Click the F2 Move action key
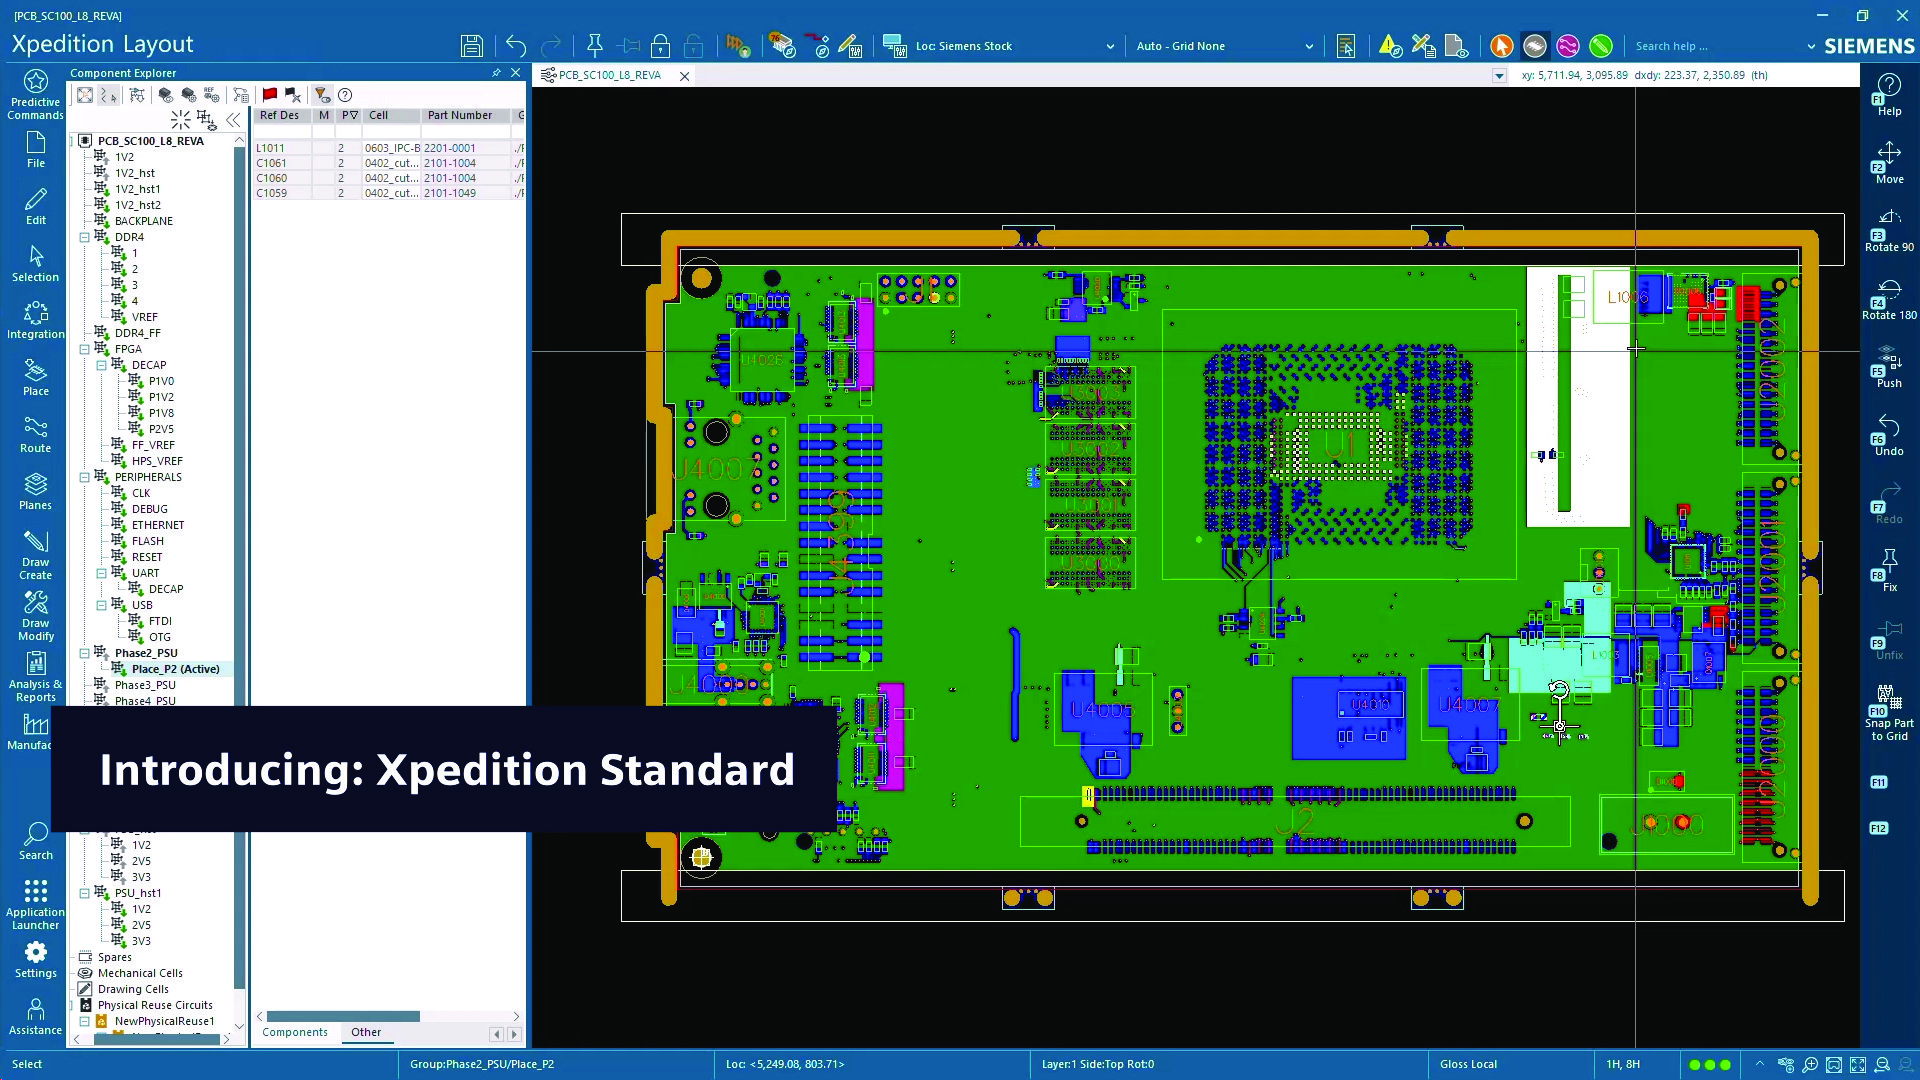 (x=1889, y=164)
